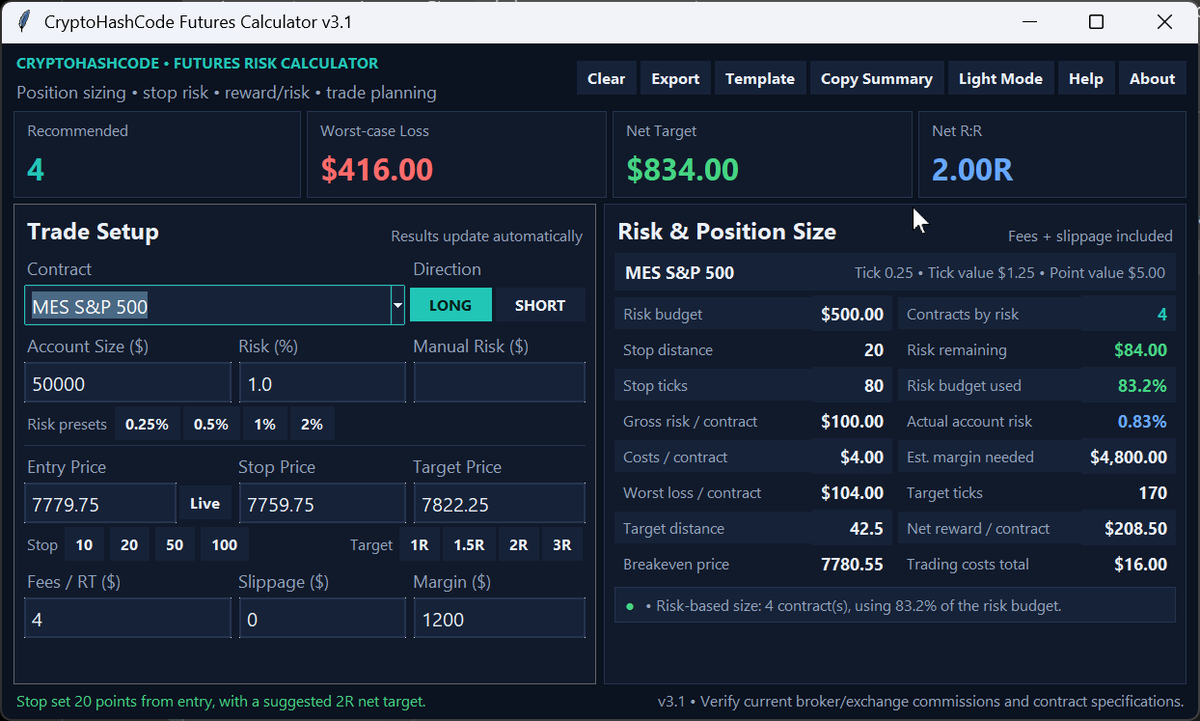Click the Margin input field
The height and width of the screenshot is (721, 1200).
pyautogui.click(x=499, y=619)
